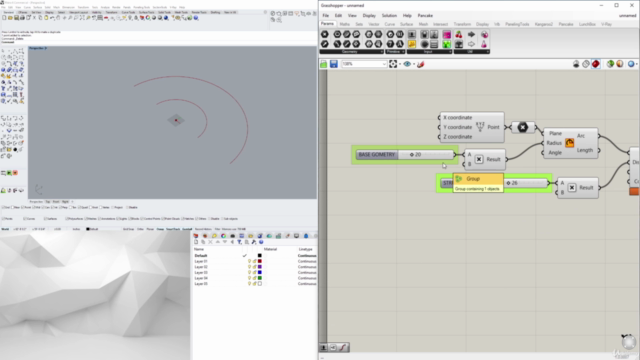The width and height of the screenshot is (640, 360).
Task: Open the Grasshopper Display menu
Action: tap(369, 16)
